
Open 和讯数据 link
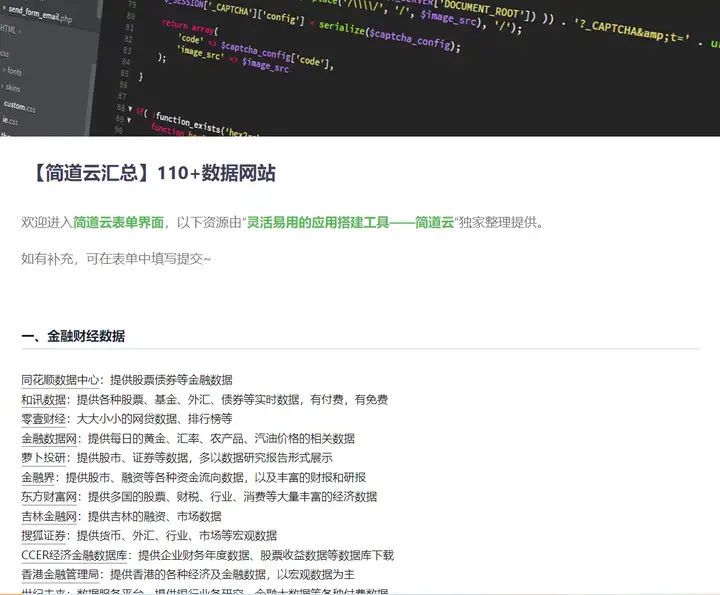click(x=44, y=399)
